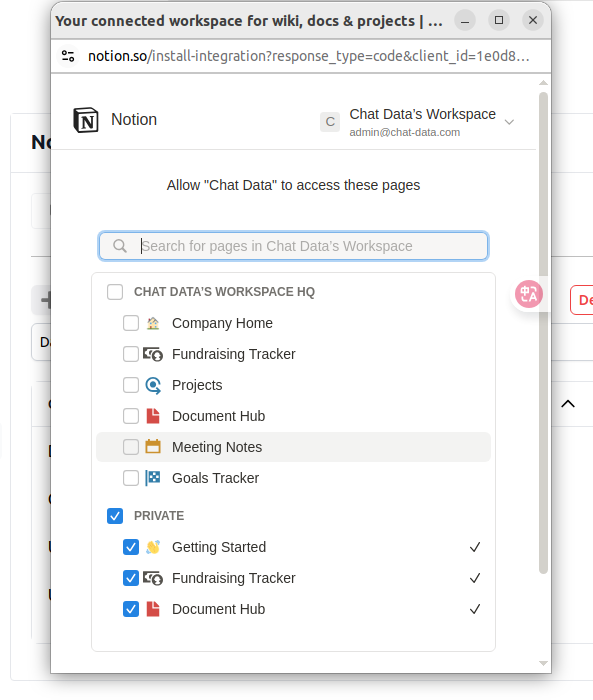The height and width of the screenshot is (700, 593).
Task: Open the workspace switcher chevron
Action: (509, 122)
